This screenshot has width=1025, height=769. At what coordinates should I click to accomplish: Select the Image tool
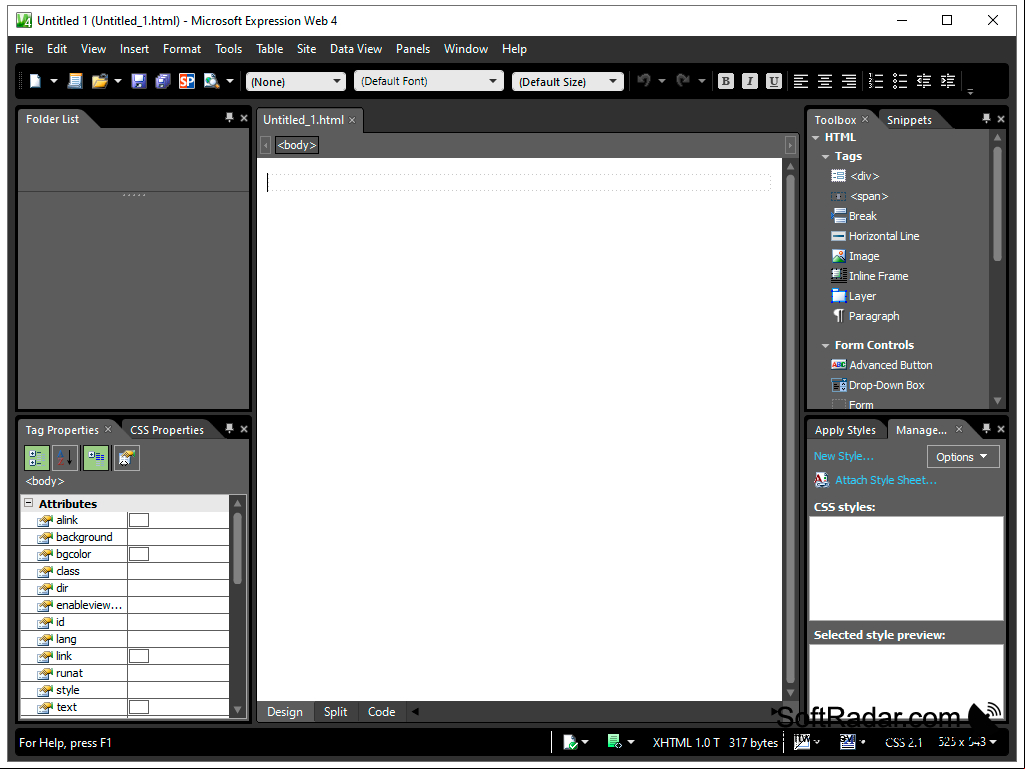pos(855,256)
